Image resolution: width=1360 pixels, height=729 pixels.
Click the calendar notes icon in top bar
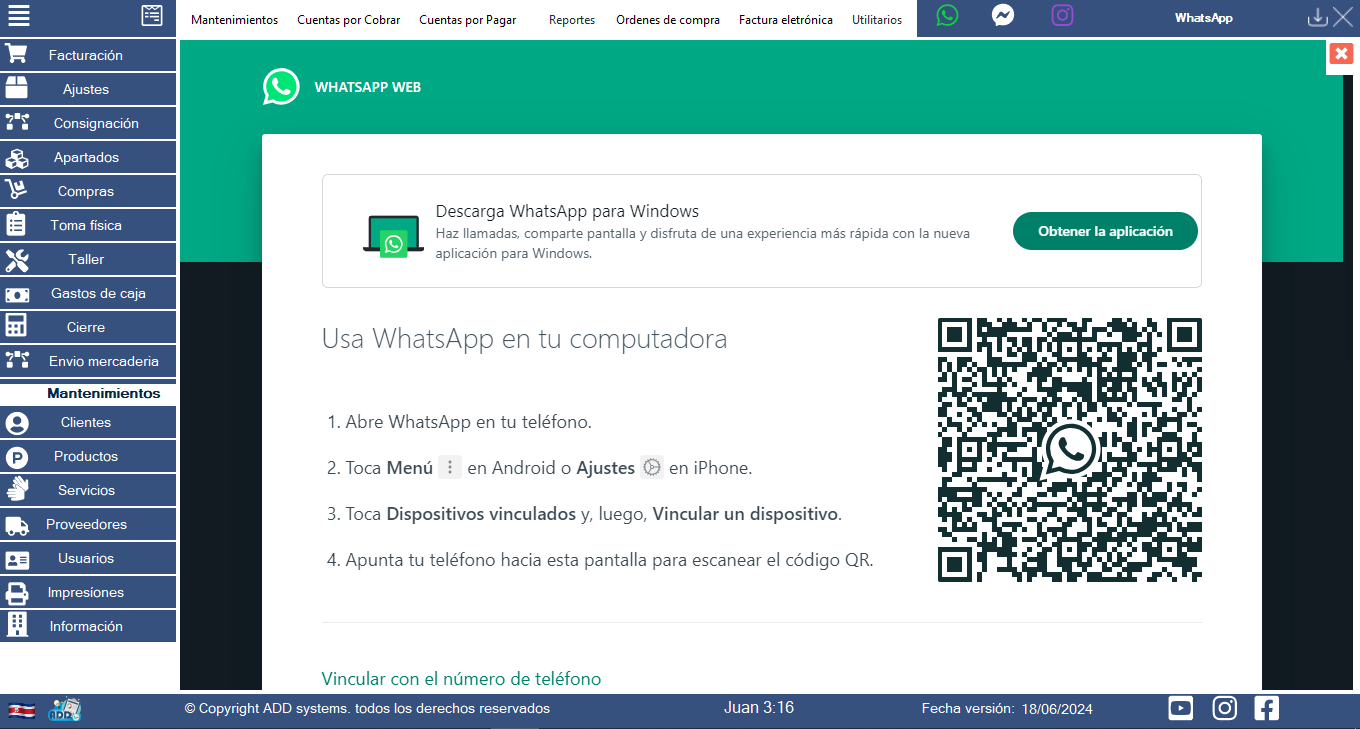(152, 16)
